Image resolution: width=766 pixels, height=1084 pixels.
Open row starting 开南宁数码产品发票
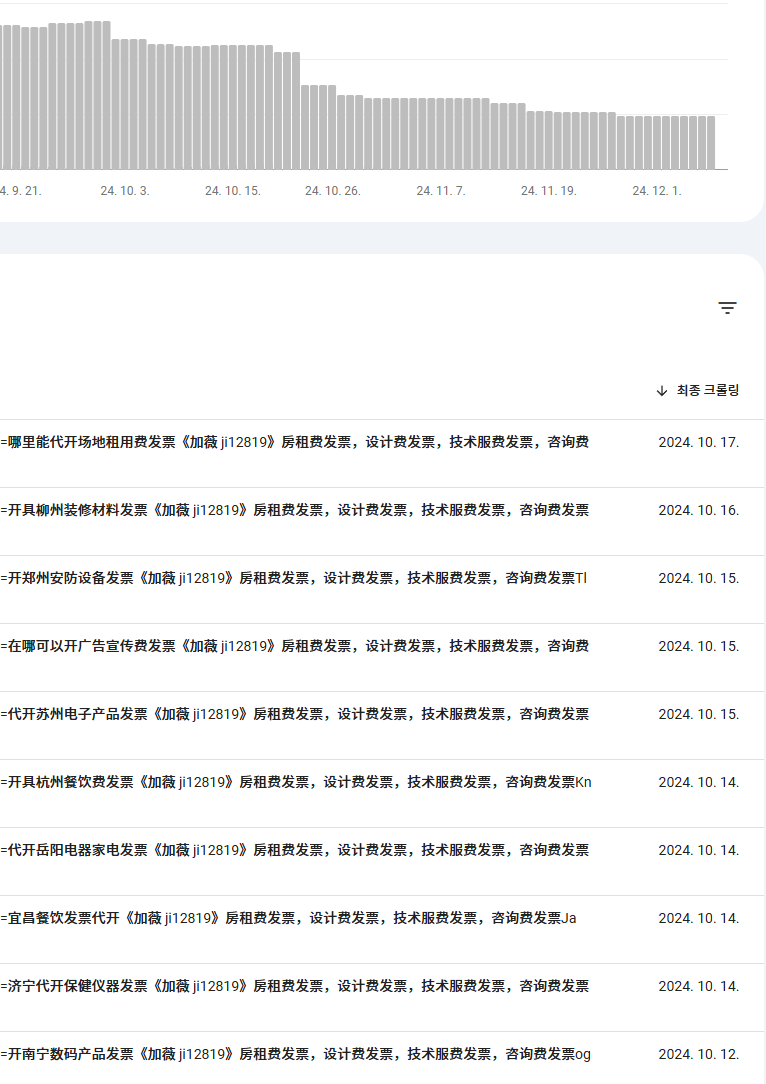point(382,1058)
